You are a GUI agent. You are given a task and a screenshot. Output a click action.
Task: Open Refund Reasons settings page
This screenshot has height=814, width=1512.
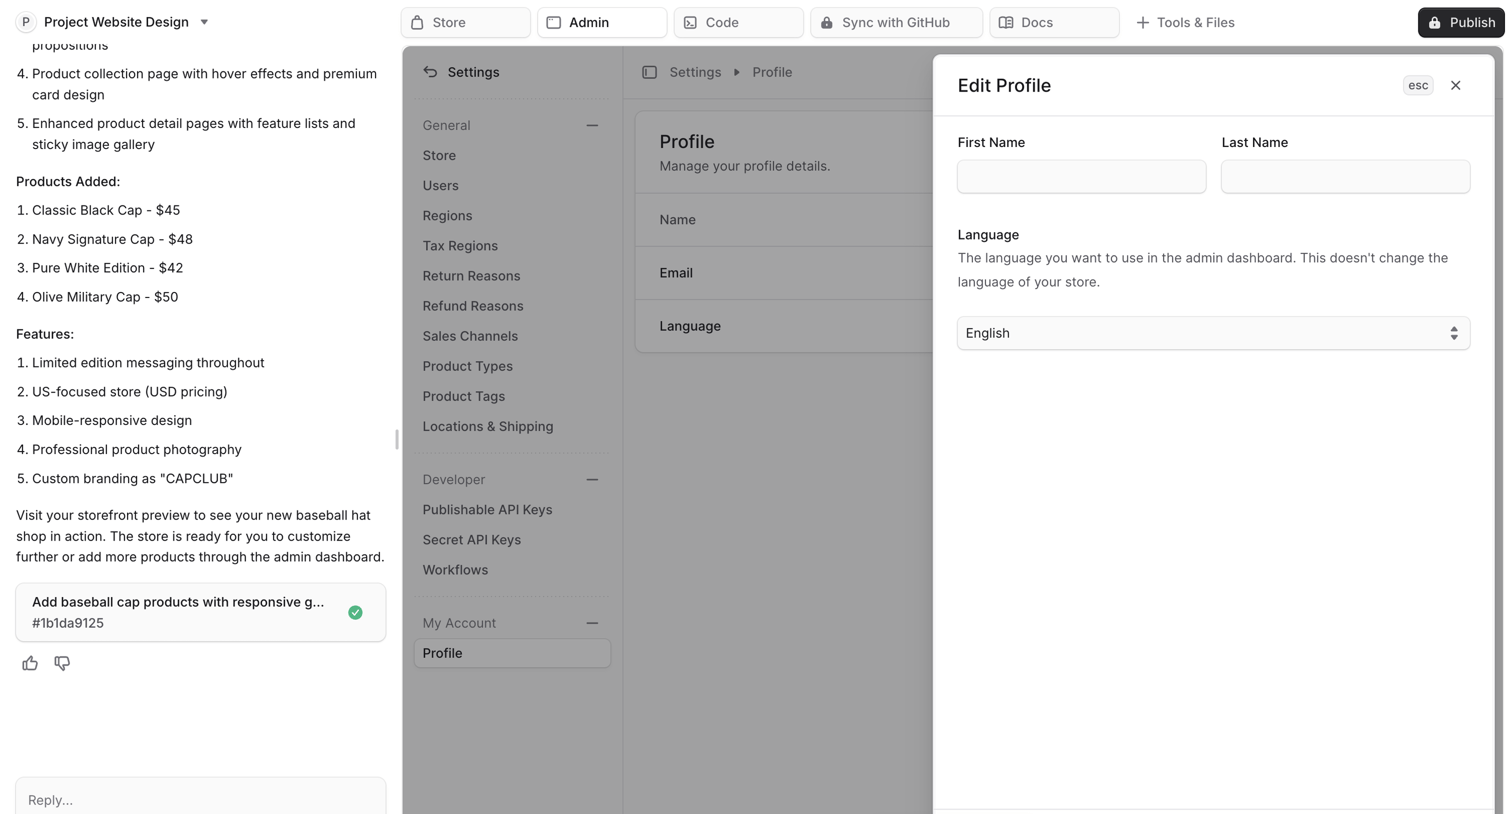[473, 305]
